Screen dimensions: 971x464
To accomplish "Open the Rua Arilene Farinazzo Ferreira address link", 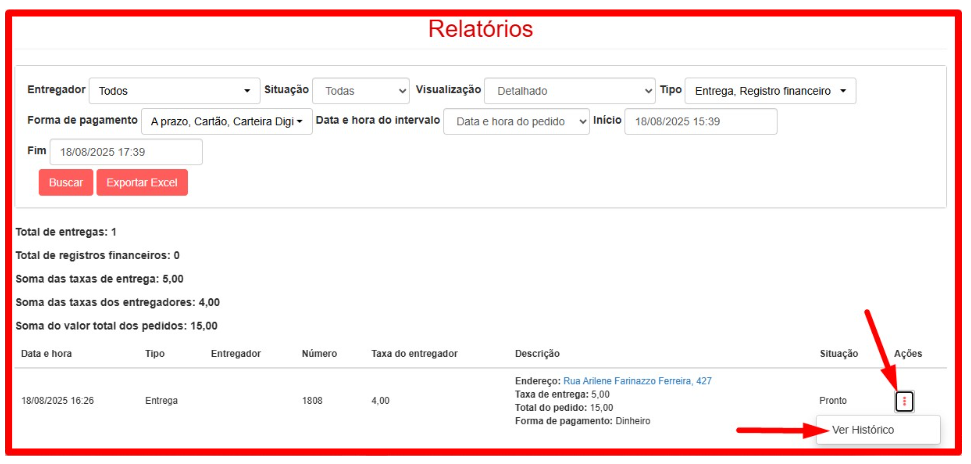I will 637,381.
